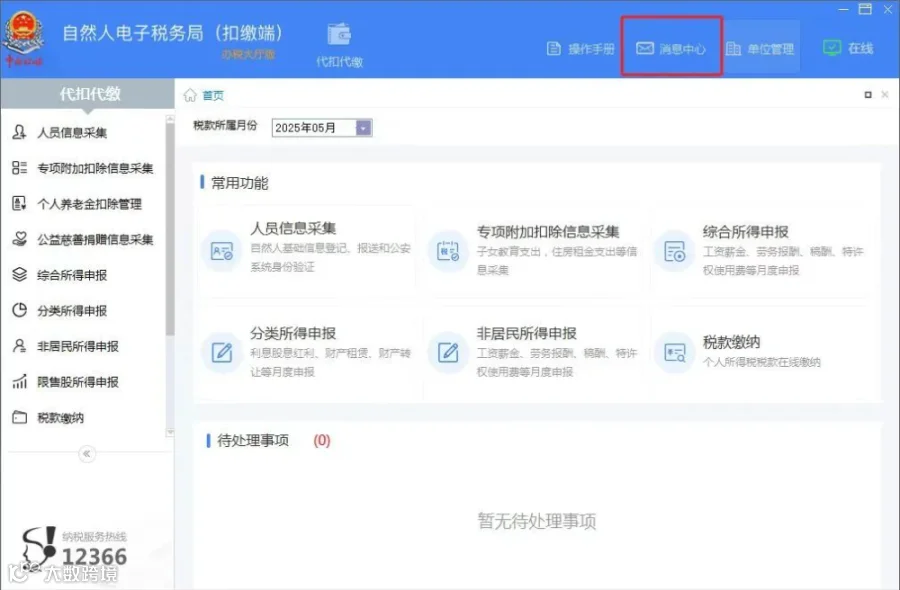The image size is (900, 590).
Task: Switch to the 首页 home tab
Action: coord(213,95)
